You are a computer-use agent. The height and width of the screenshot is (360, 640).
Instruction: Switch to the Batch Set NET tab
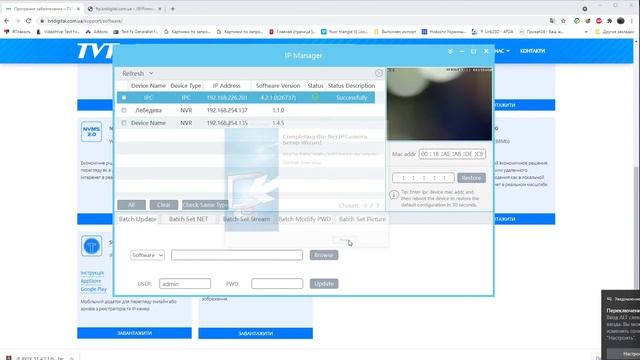pos(188,219)
